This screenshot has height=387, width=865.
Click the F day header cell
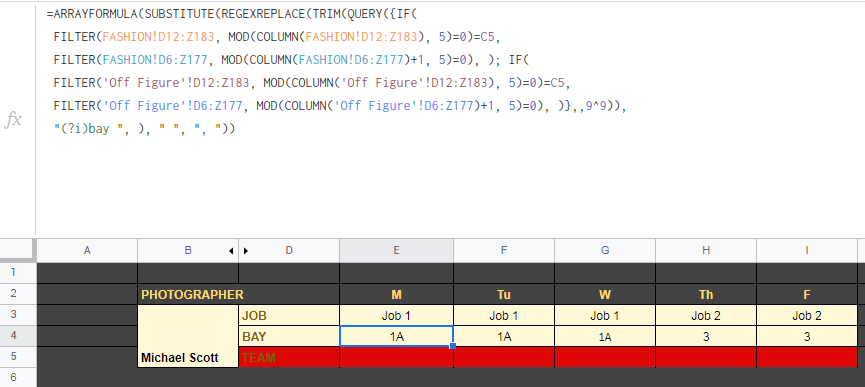807,294
